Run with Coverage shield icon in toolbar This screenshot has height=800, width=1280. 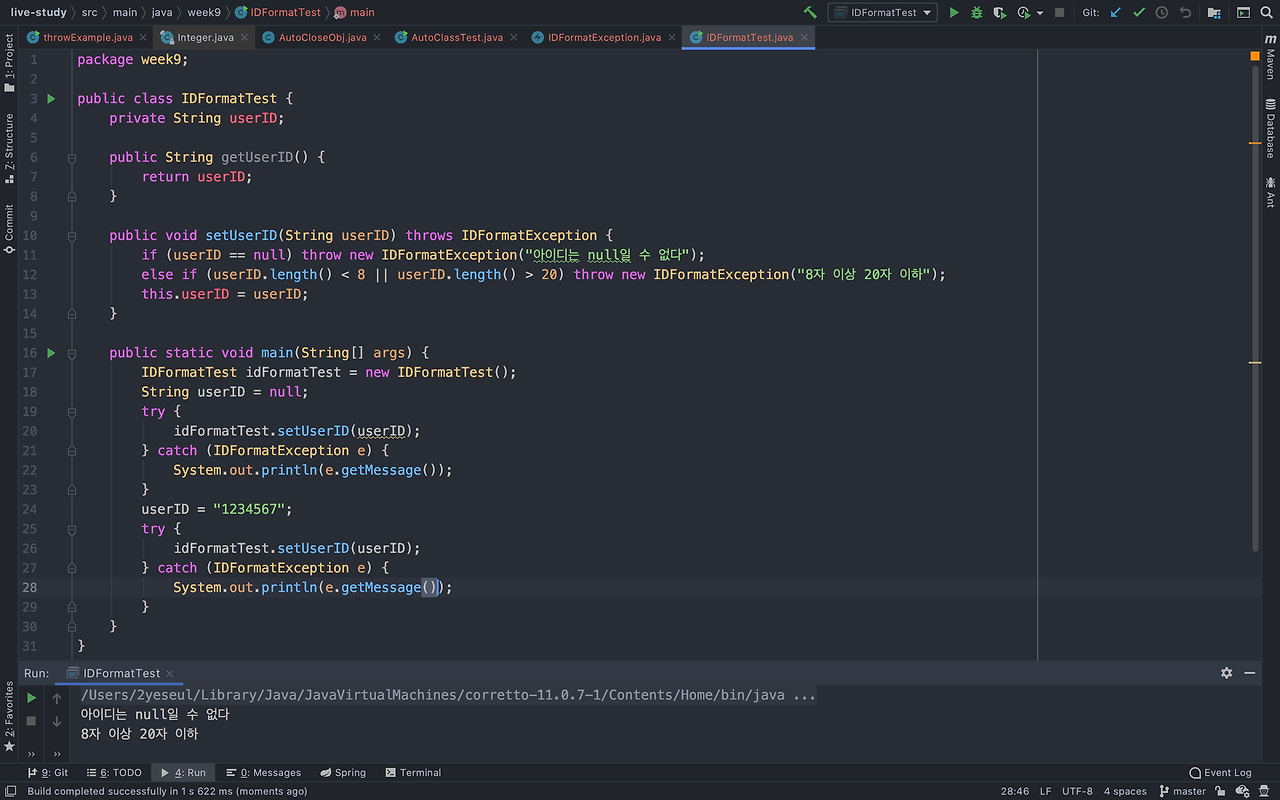(1000, 12)
